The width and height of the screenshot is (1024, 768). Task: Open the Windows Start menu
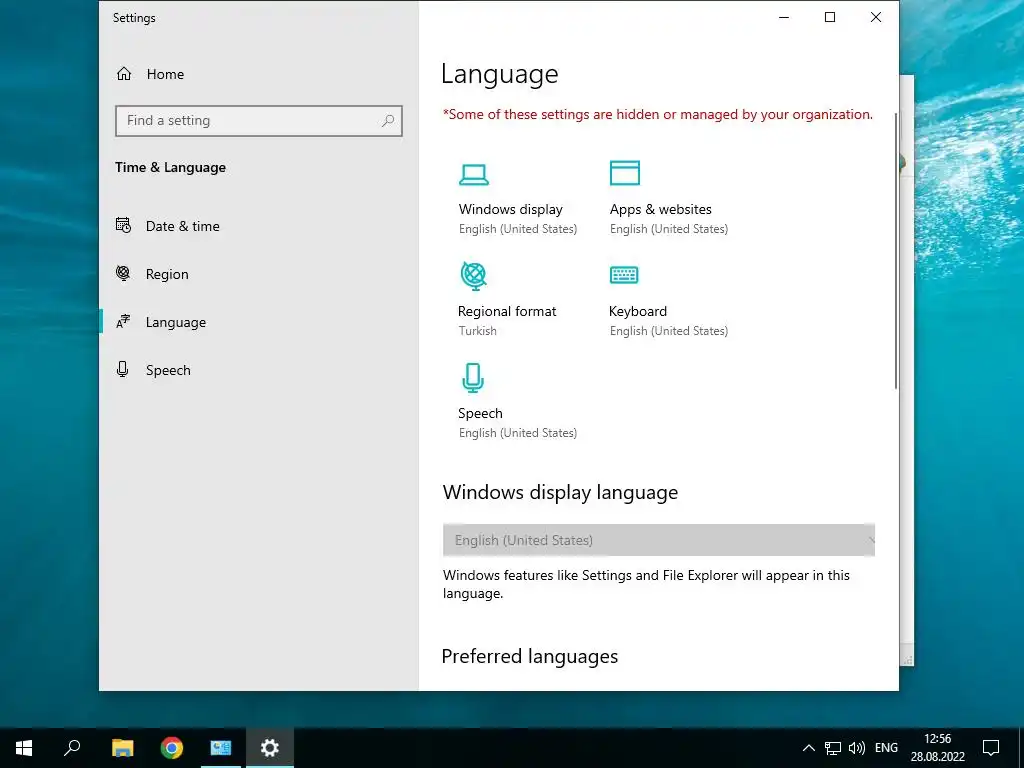coord(24,748)
